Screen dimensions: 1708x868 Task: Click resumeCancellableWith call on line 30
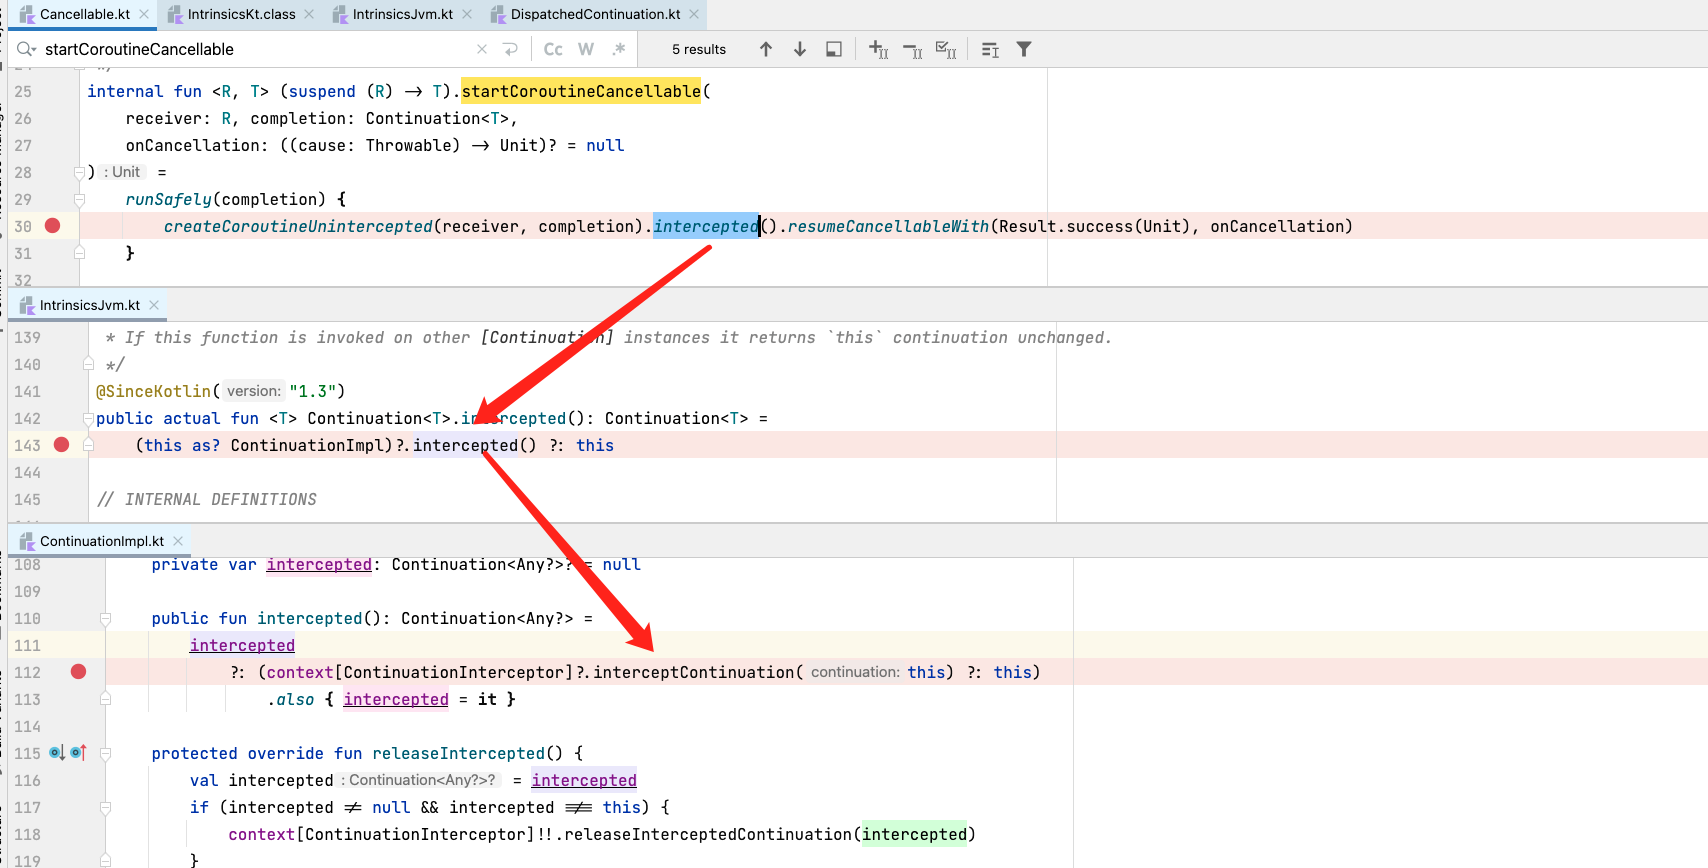(x=888, y=226)
